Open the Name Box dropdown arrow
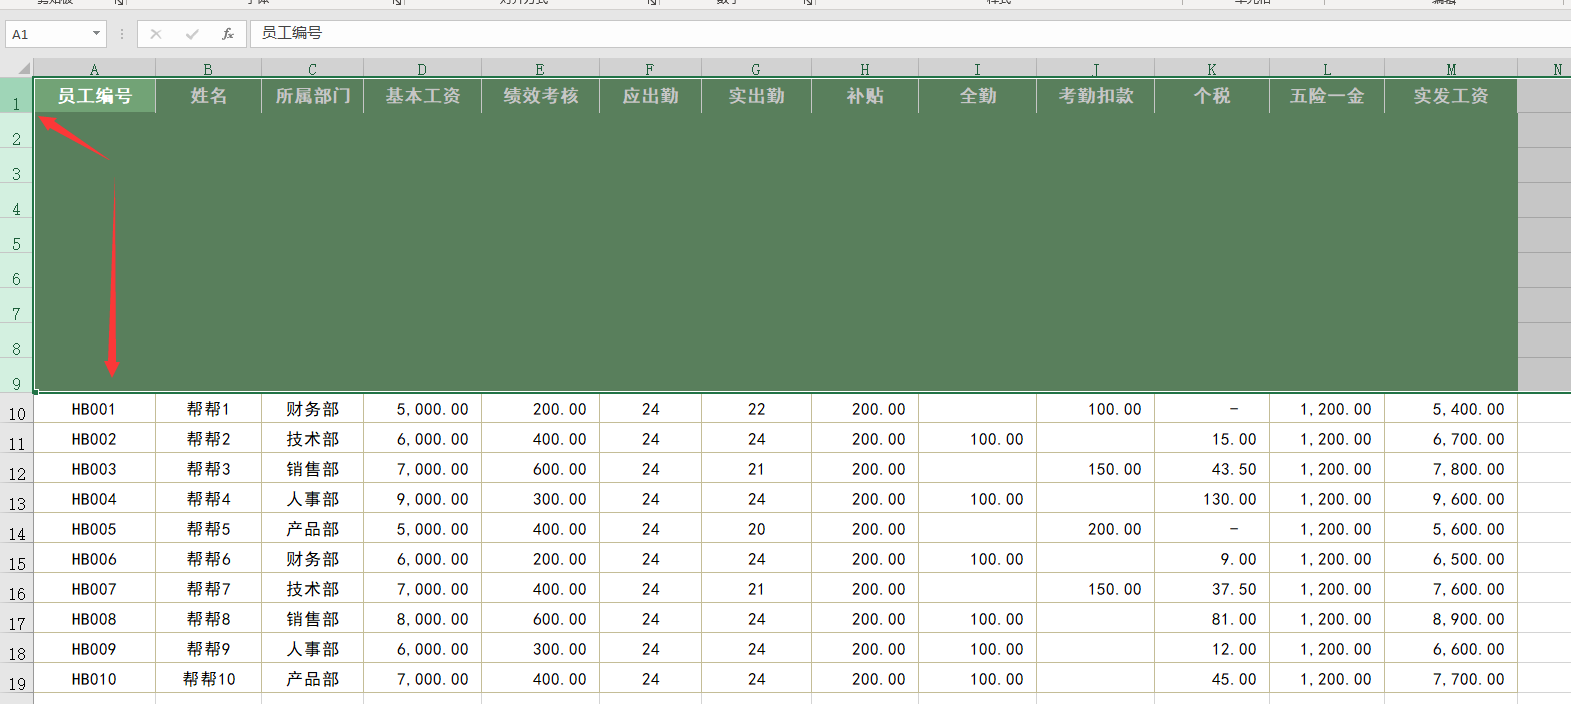 (x=96, y=34)
